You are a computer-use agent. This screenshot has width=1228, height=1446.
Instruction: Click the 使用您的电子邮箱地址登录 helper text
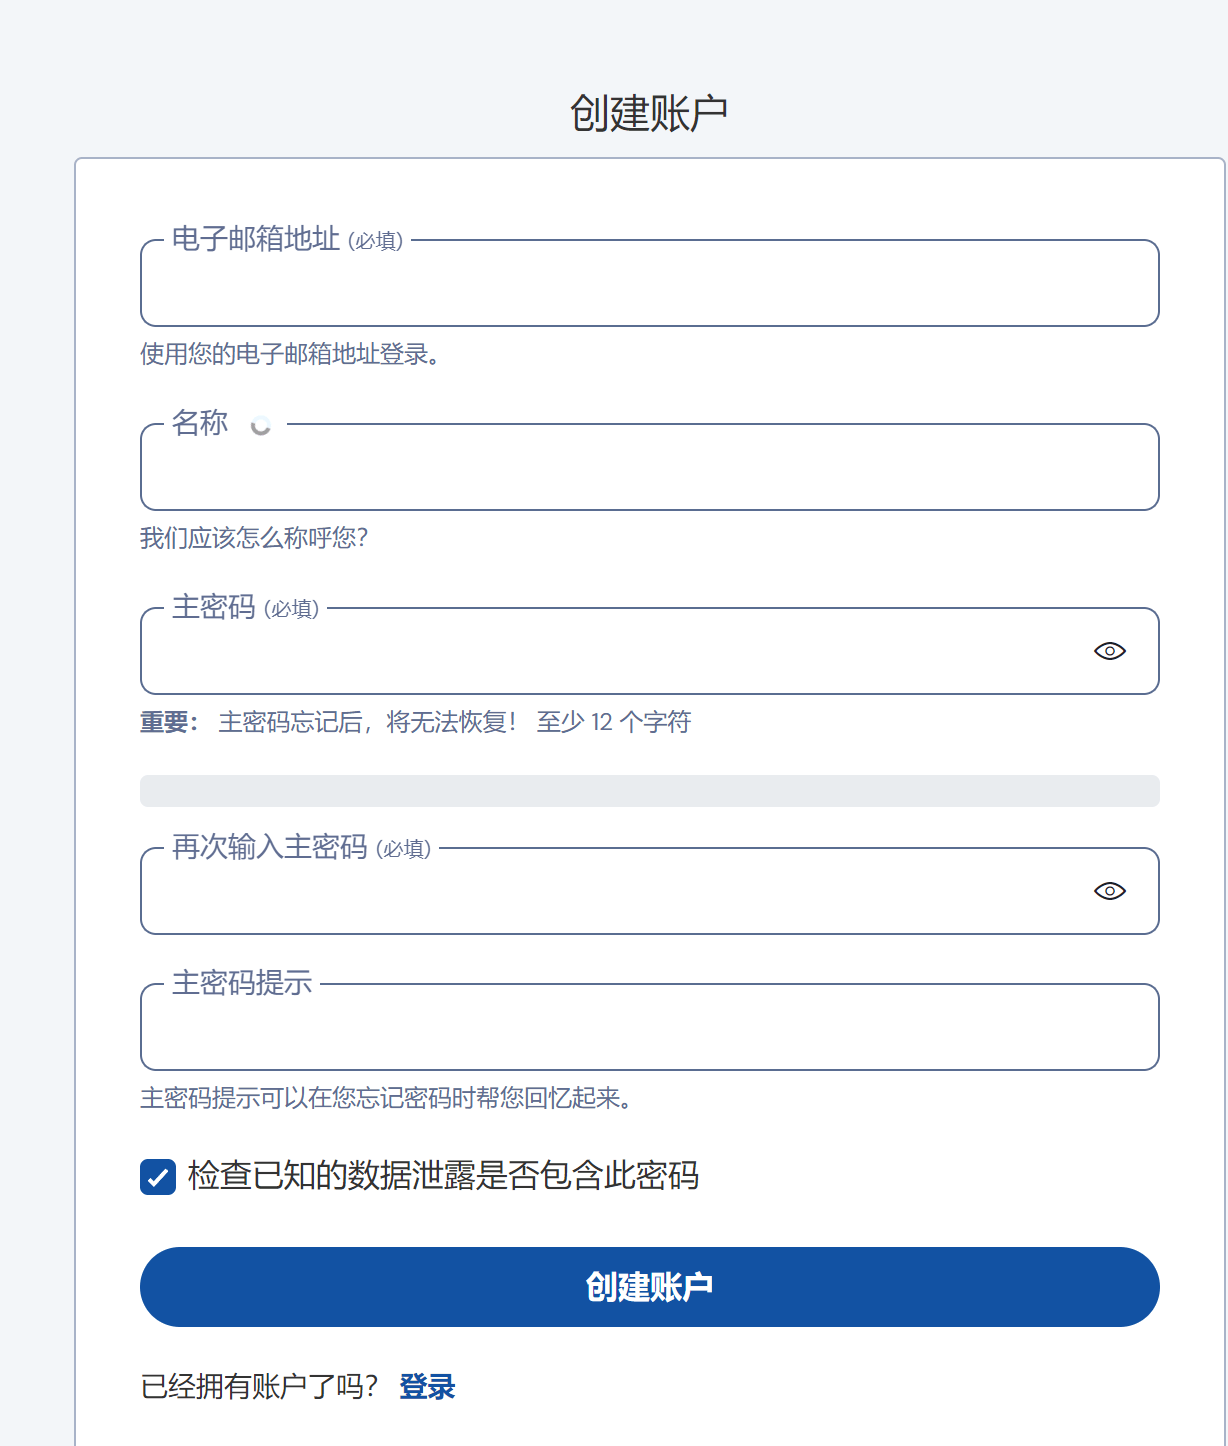tap(290, 354)
